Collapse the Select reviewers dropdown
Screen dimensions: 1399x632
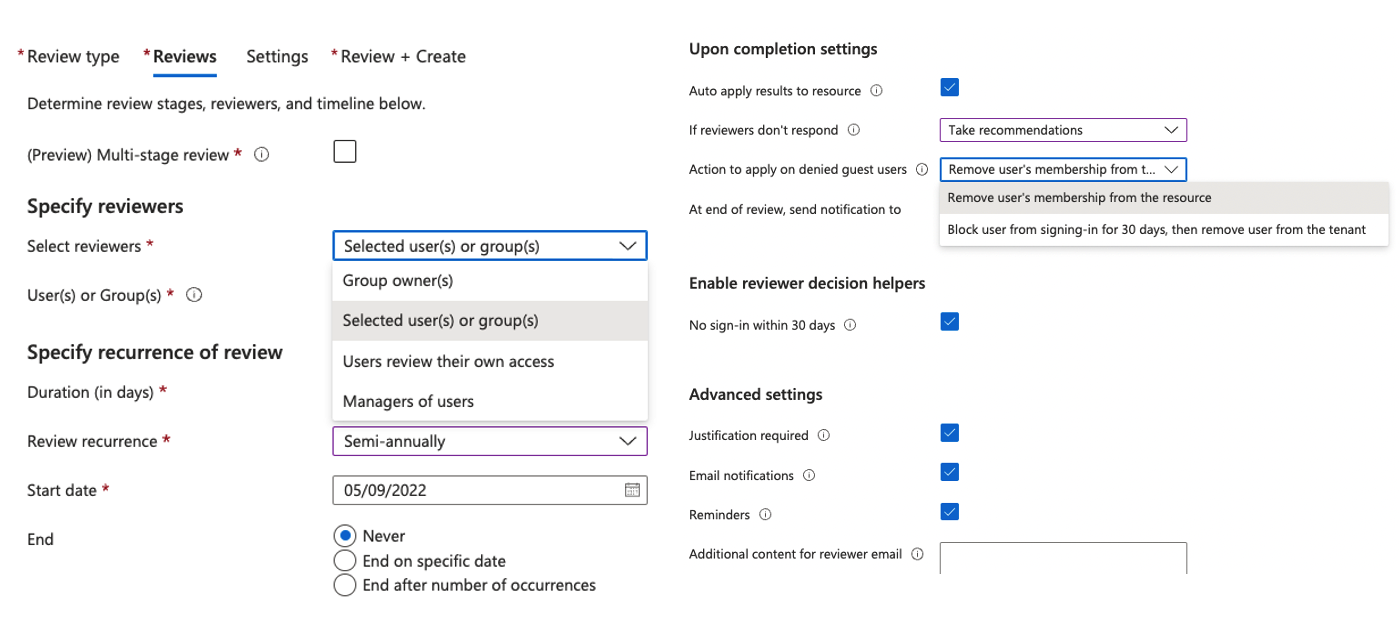point(490,246)
